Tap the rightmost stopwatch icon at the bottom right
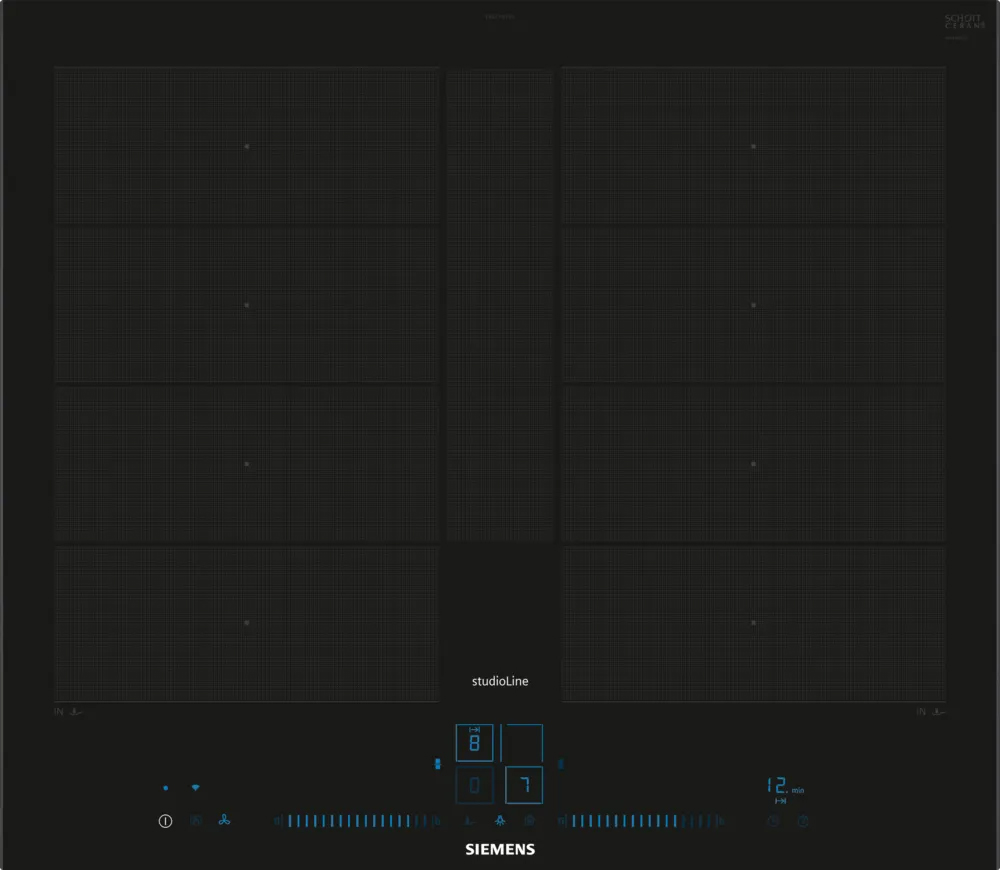Image resolution: width=1000 pixels, height=870 pixels. click(x=803, y=821)
